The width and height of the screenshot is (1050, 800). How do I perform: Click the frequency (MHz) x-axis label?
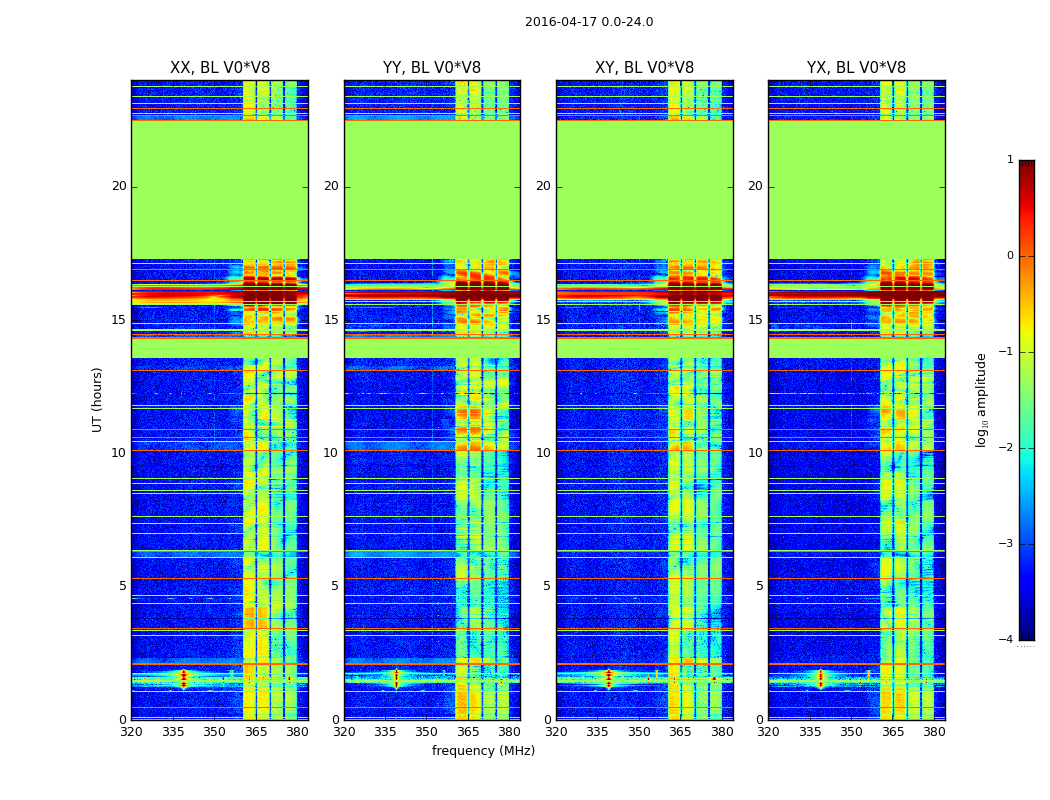483,751
